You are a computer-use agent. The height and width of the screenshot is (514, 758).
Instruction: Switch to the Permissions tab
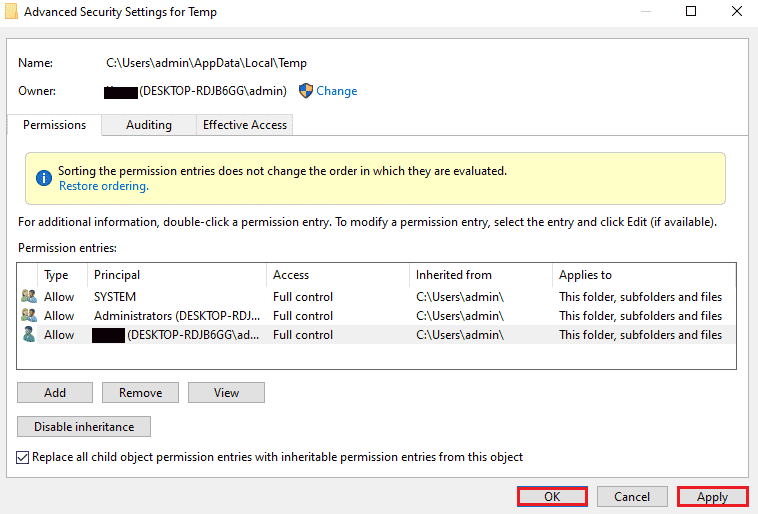(x=55, y=125)
